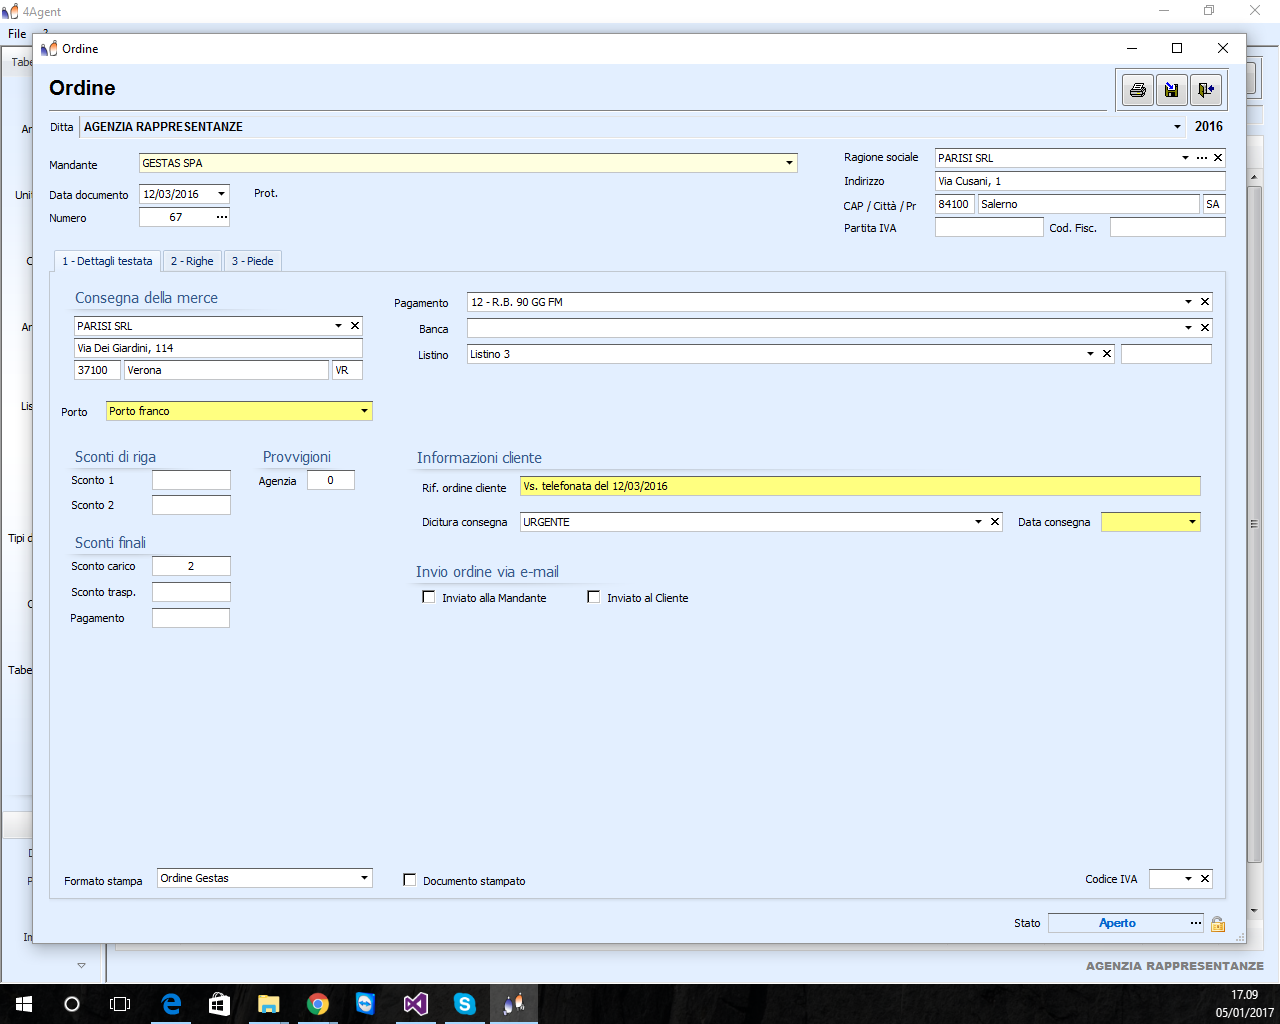Open the Windows Start menu
The image size is (1280, 1024).
24,1004
